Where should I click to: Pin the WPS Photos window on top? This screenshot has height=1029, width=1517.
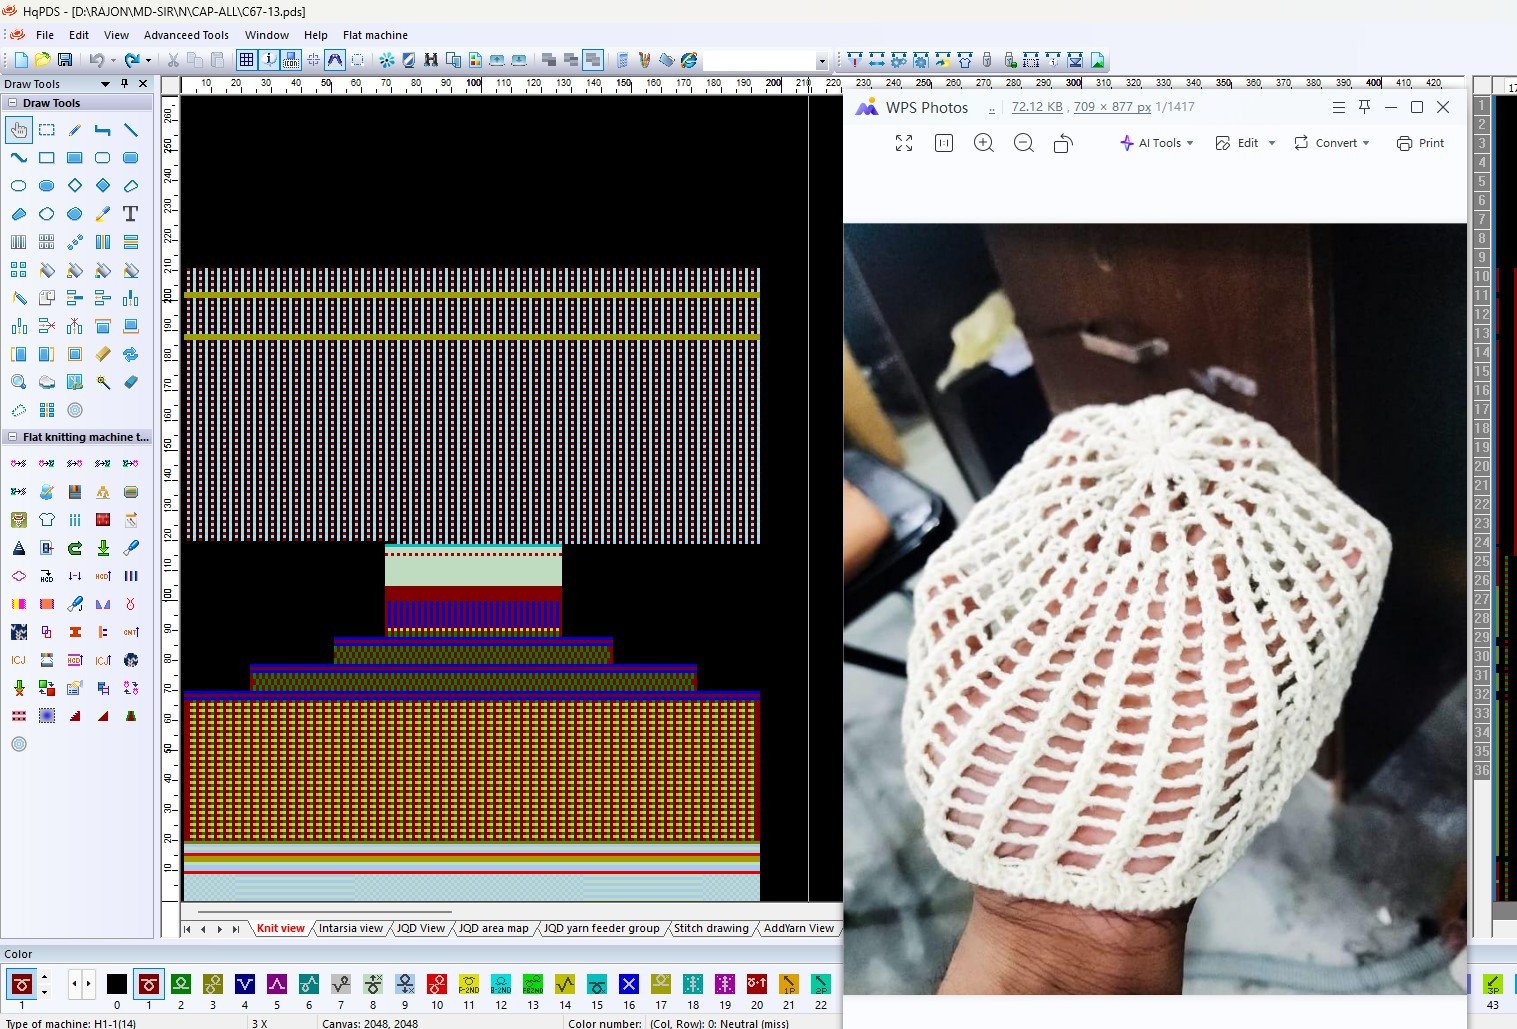point(1364,107)
